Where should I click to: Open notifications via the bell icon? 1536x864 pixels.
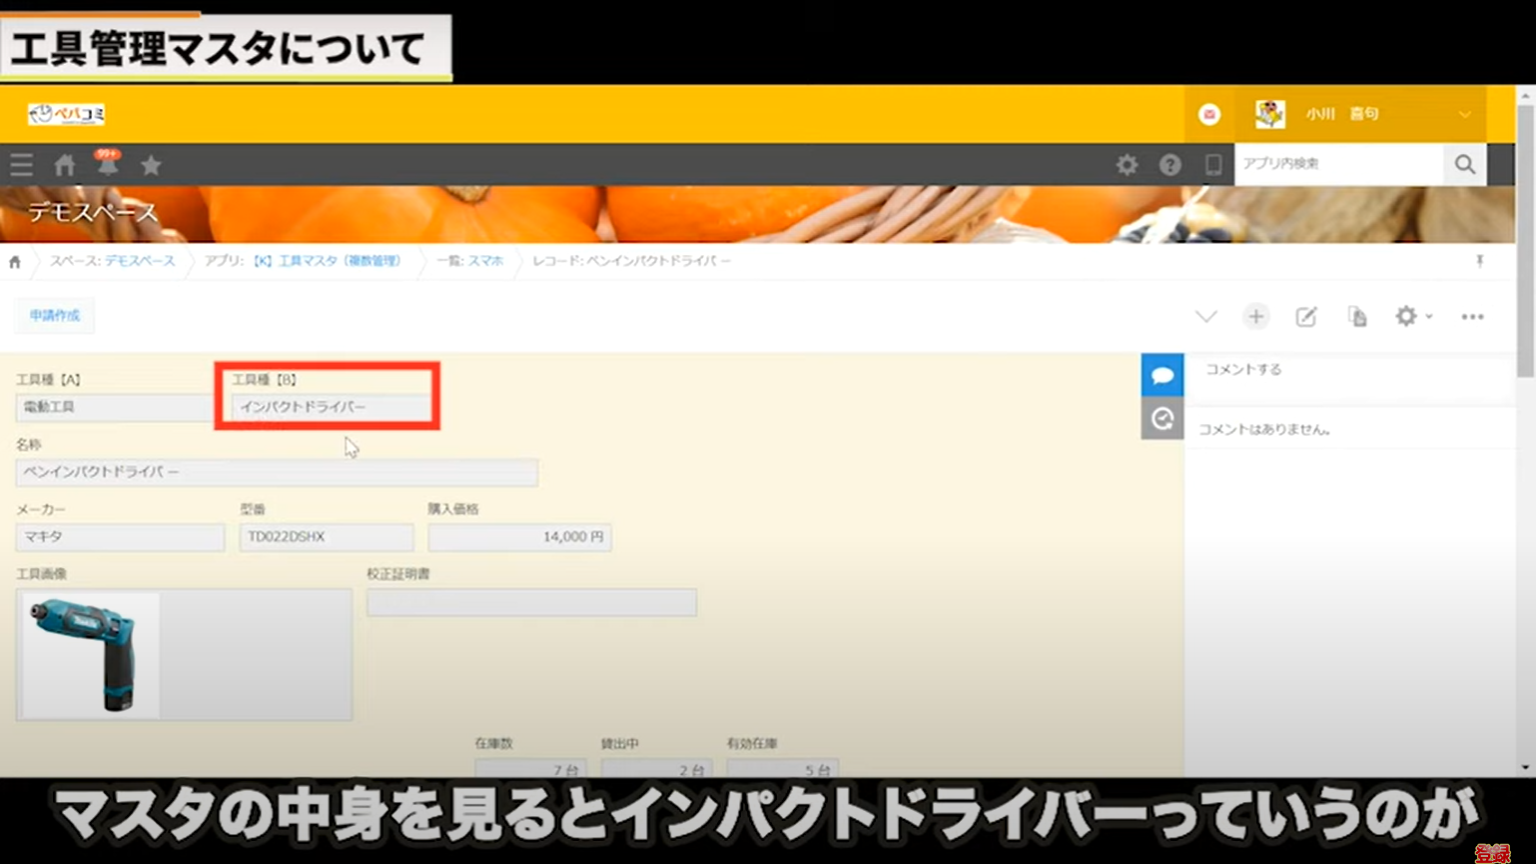tap(108, 165)
